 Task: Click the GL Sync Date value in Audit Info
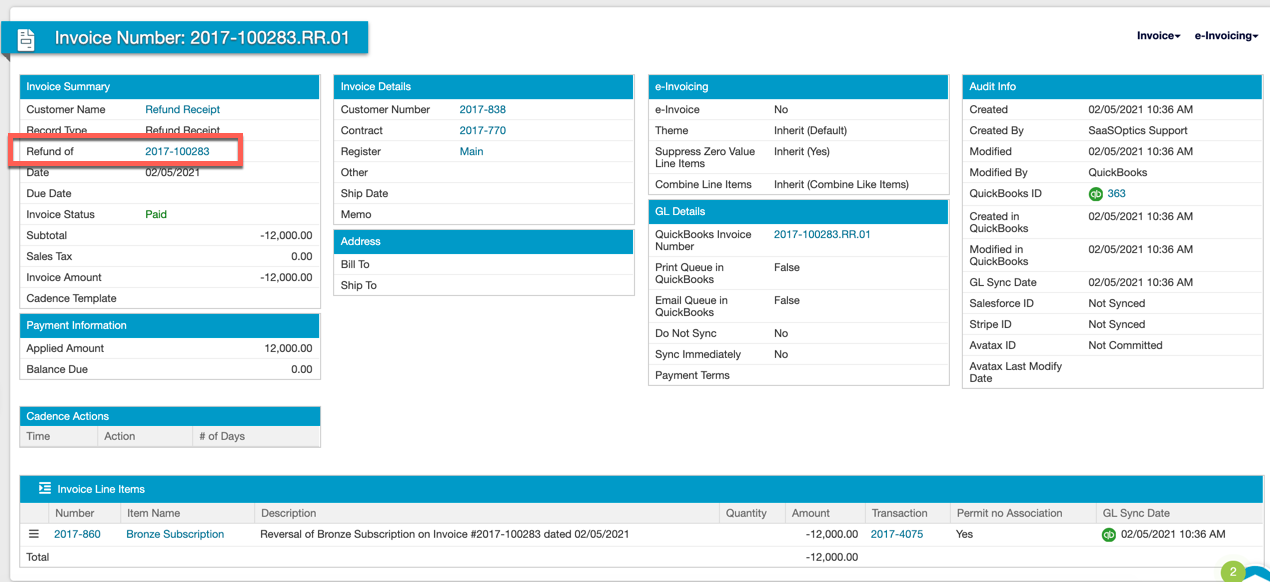point(1140,283)
